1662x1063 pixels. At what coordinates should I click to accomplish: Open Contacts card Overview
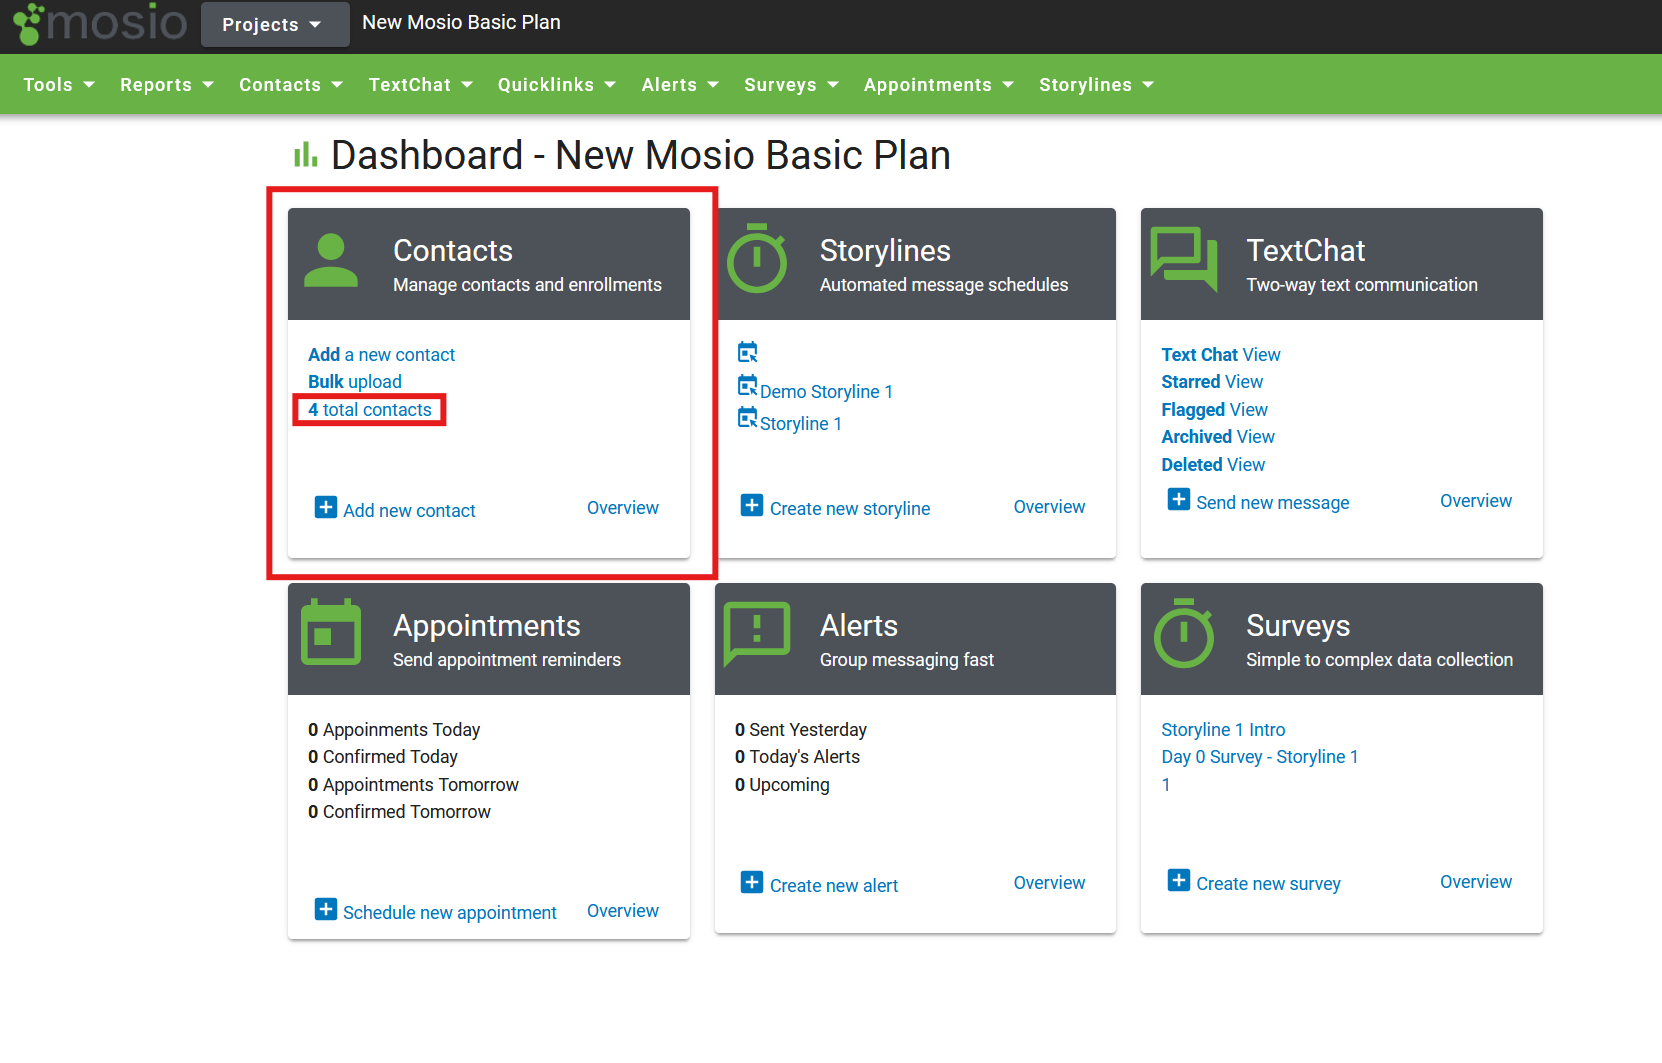point(623,508)
